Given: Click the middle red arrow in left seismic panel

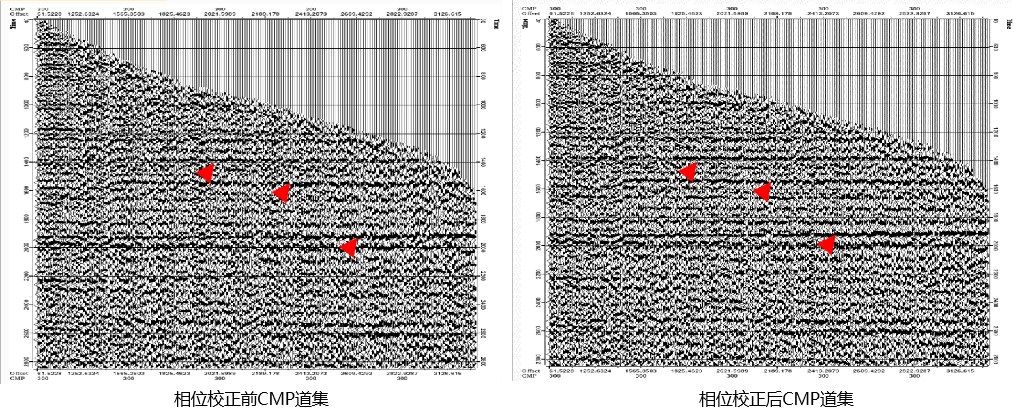Looking at the screenshot, I should (x=281, y=192).
